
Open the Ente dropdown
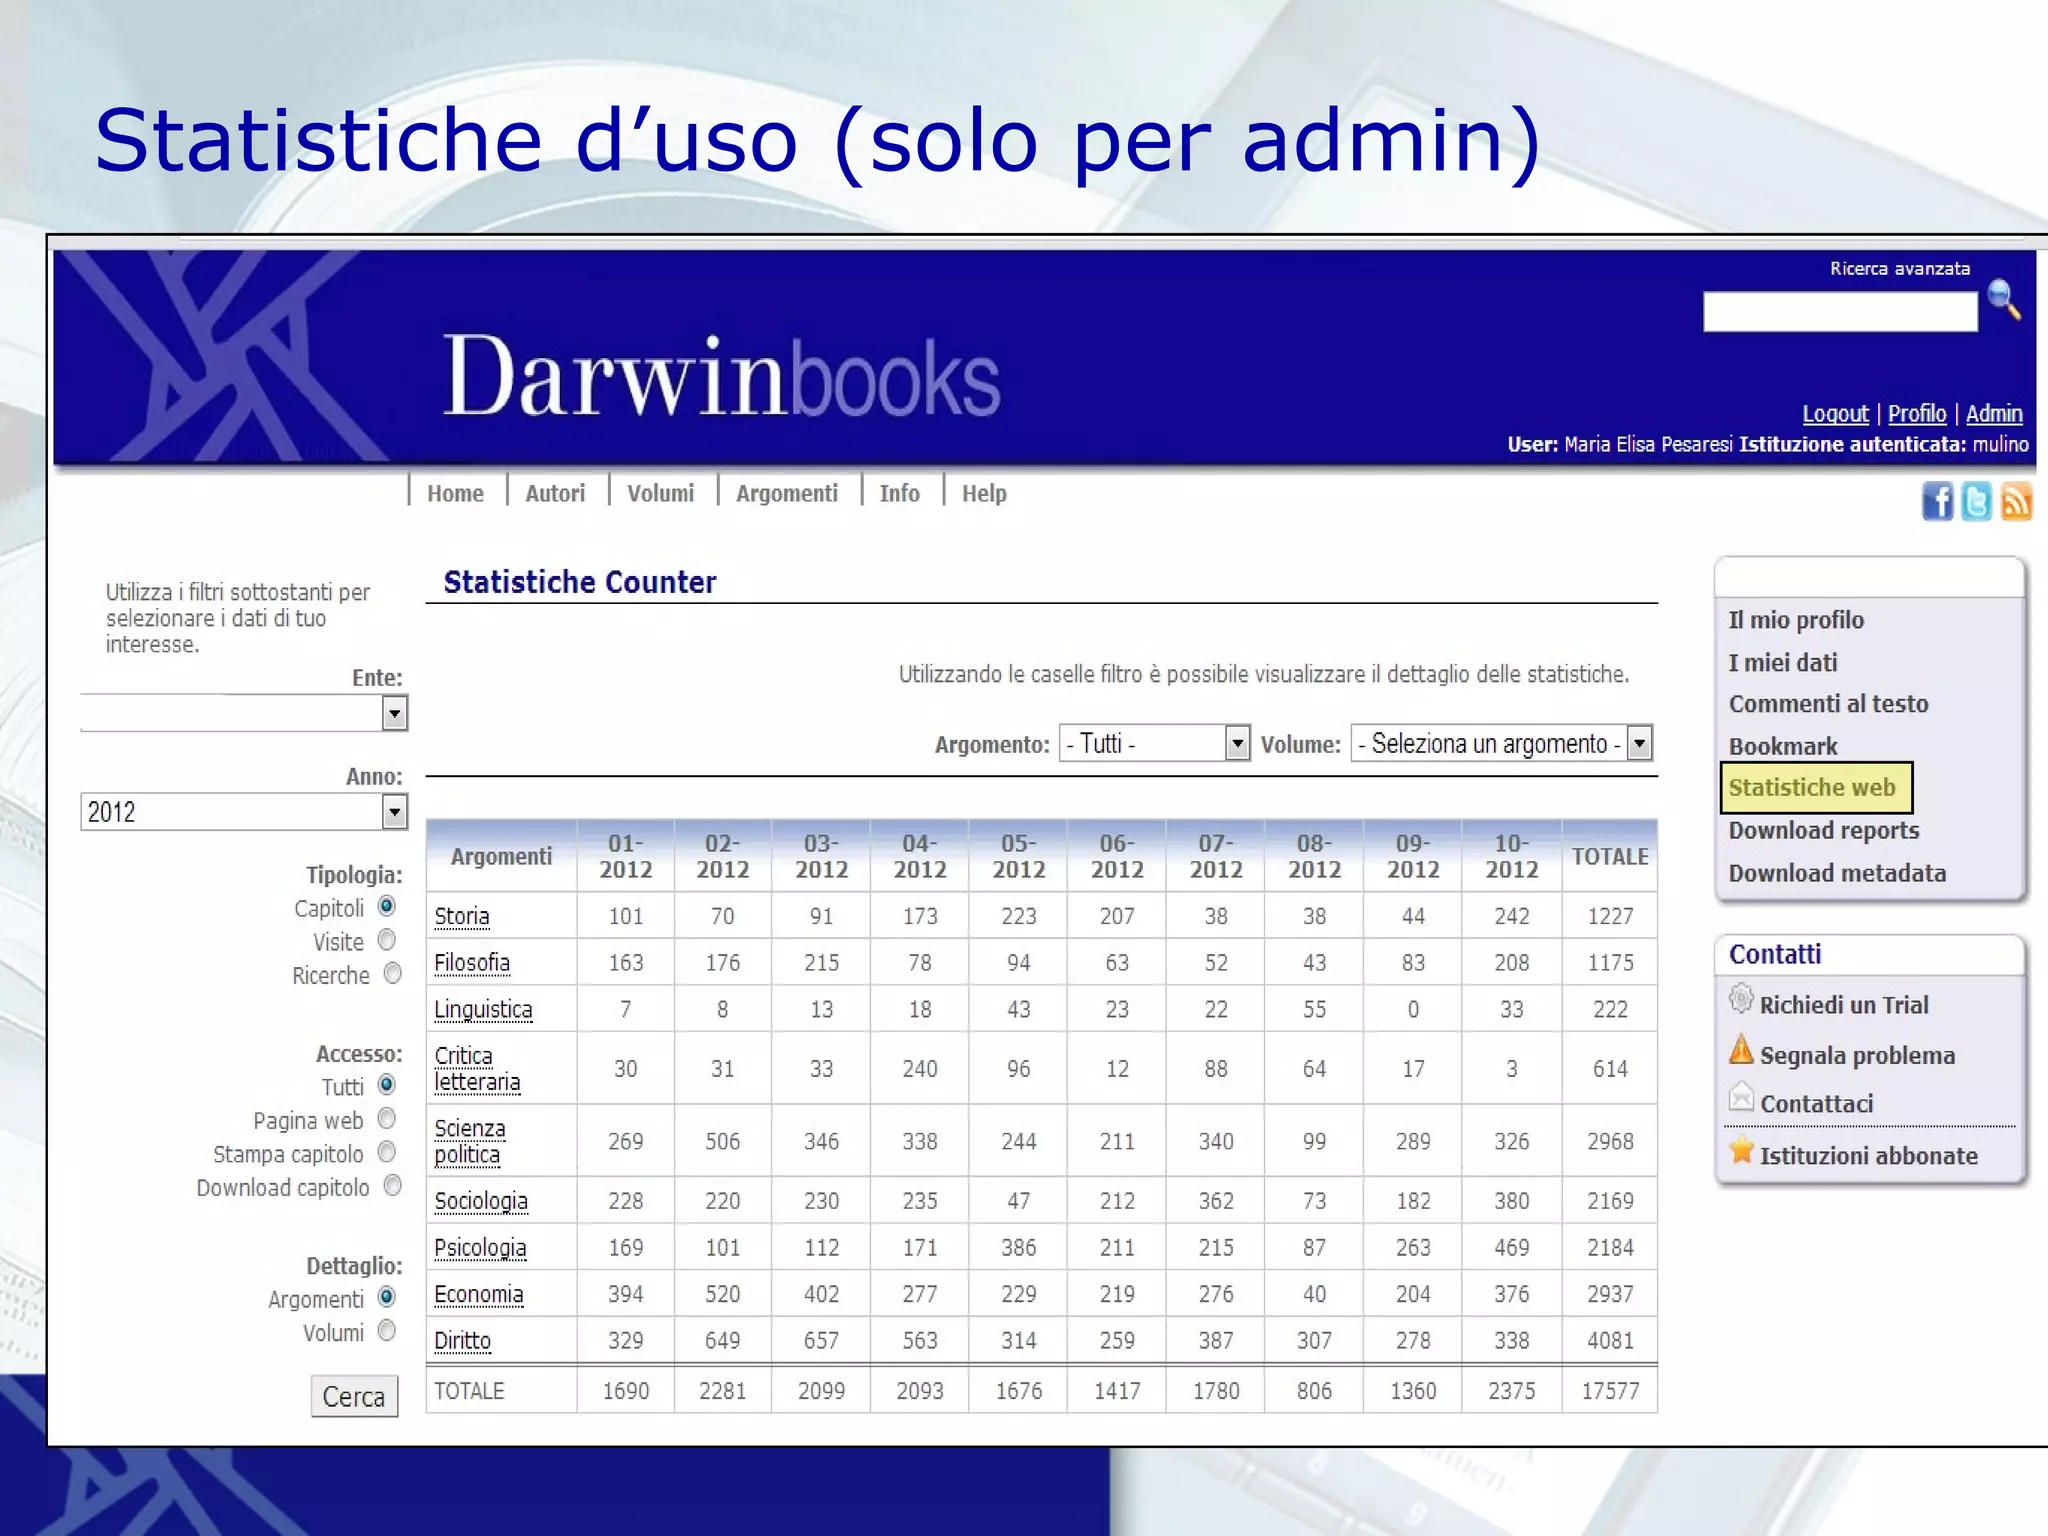[x=244, y=713]
